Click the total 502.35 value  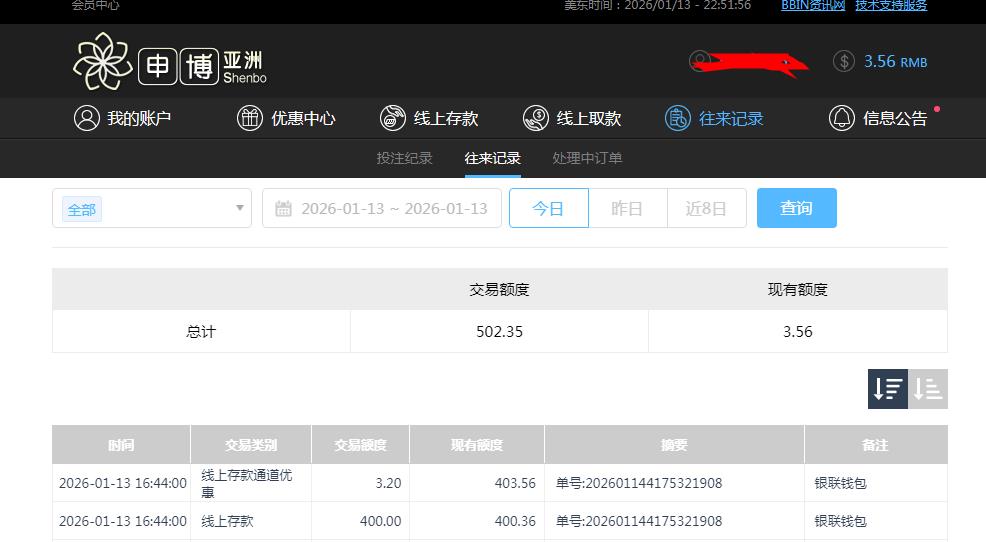[499, 331]
